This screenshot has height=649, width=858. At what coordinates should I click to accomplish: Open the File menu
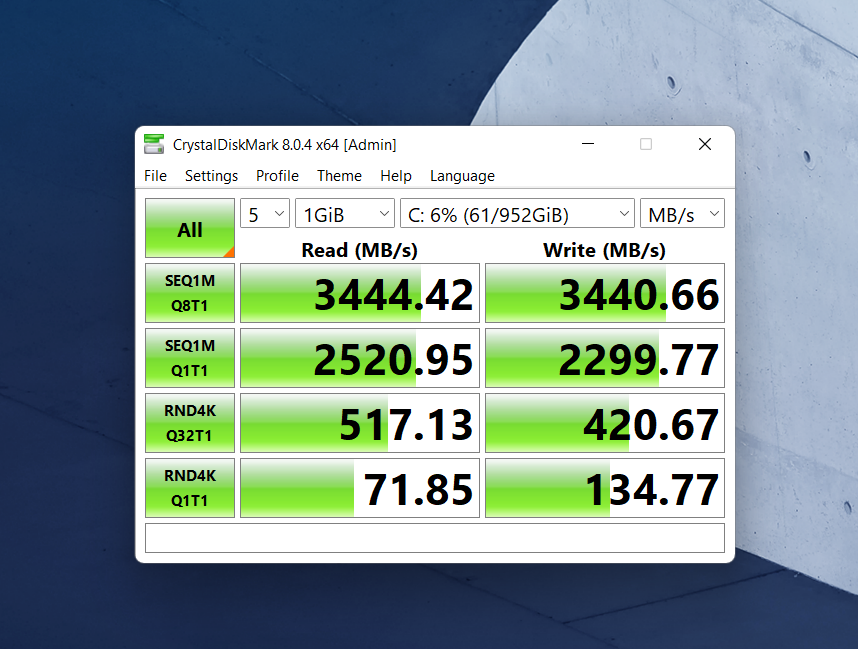point(155,176)
